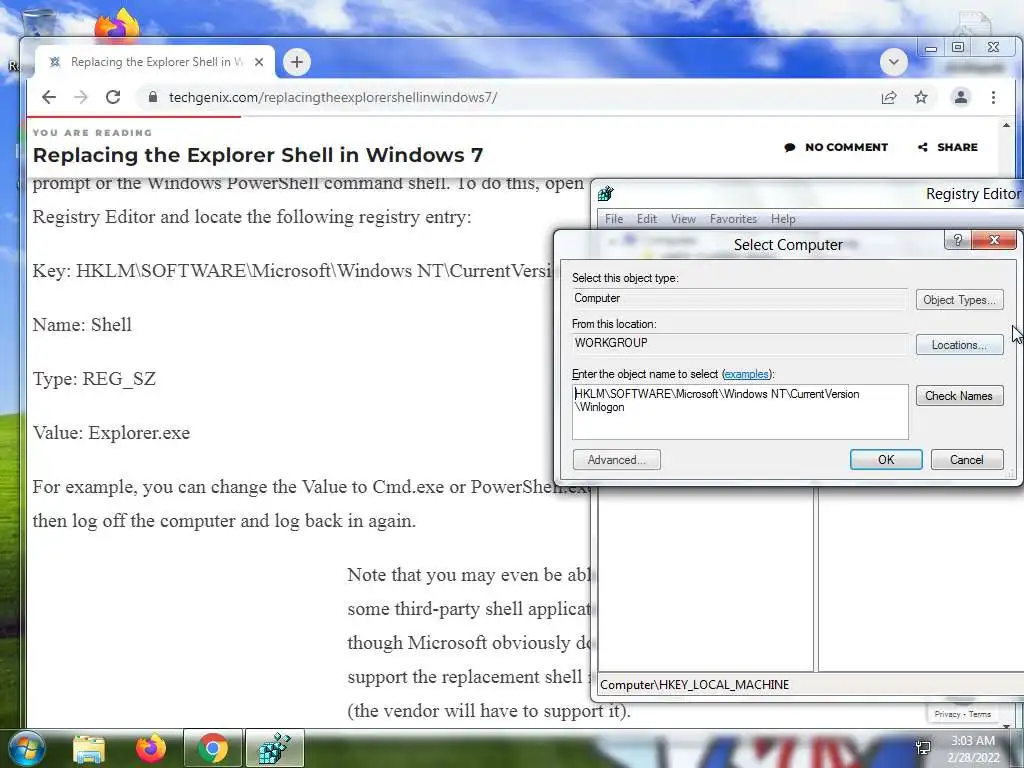This screenshot has height=768, width=1024.
Task: Click the text Name: Shell
Action: click(x=82, y=325)
